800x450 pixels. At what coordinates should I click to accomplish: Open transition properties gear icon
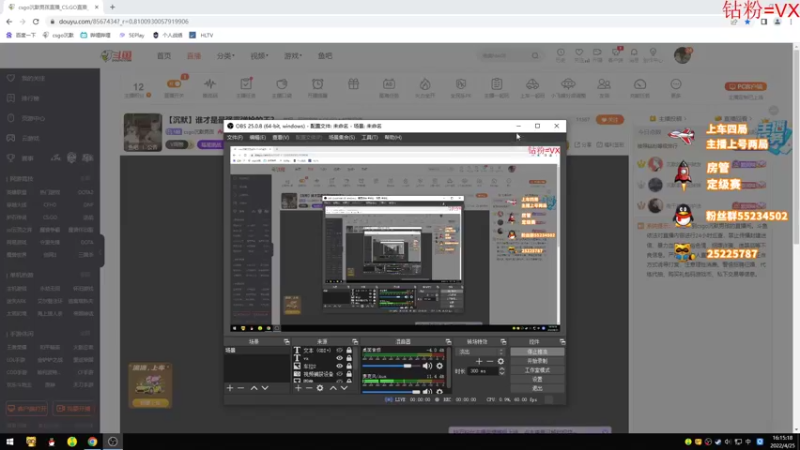(x=501, y=361)
